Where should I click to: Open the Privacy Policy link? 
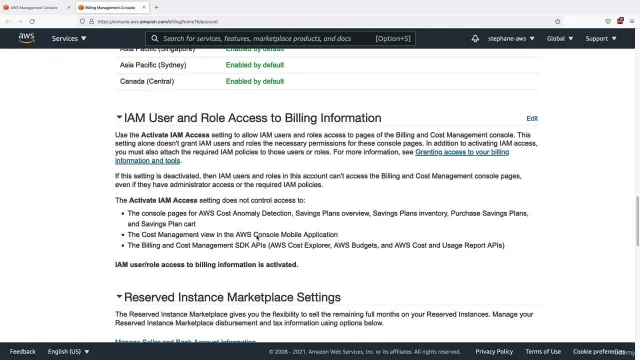tap(494, 351)
